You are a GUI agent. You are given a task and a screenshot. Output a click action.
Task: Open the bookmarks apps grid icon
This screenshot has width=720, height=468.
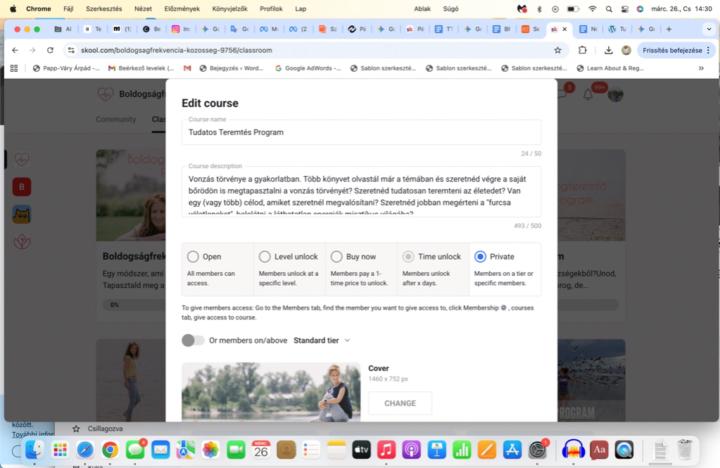pyautogui.click(x=14, y=68)
